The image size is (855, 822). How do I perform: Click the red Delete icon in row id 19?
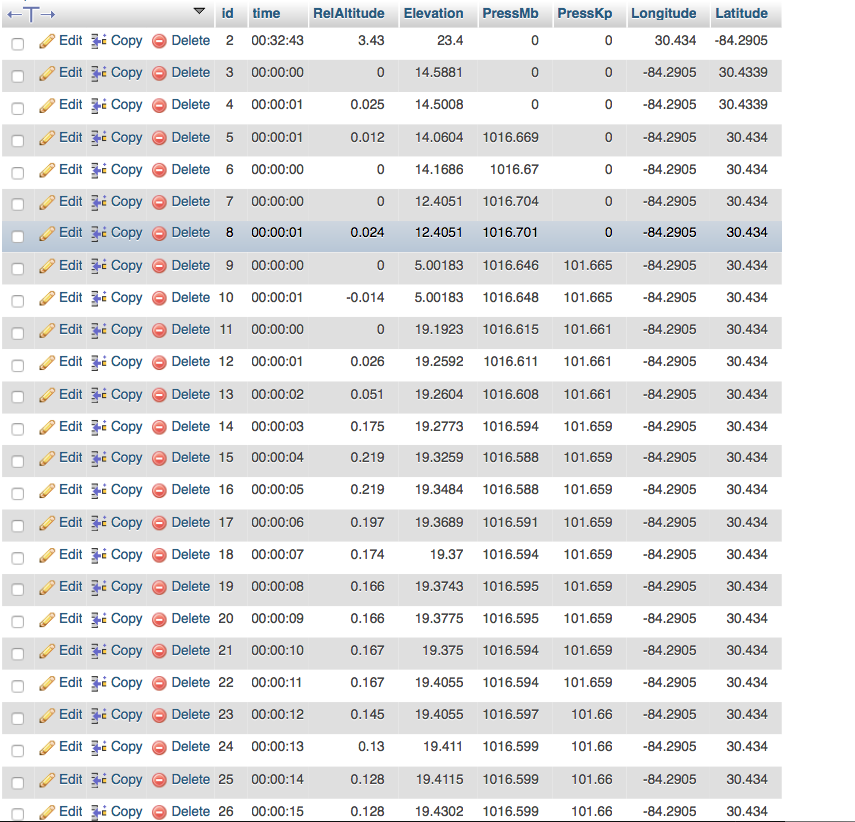point(159,587)
